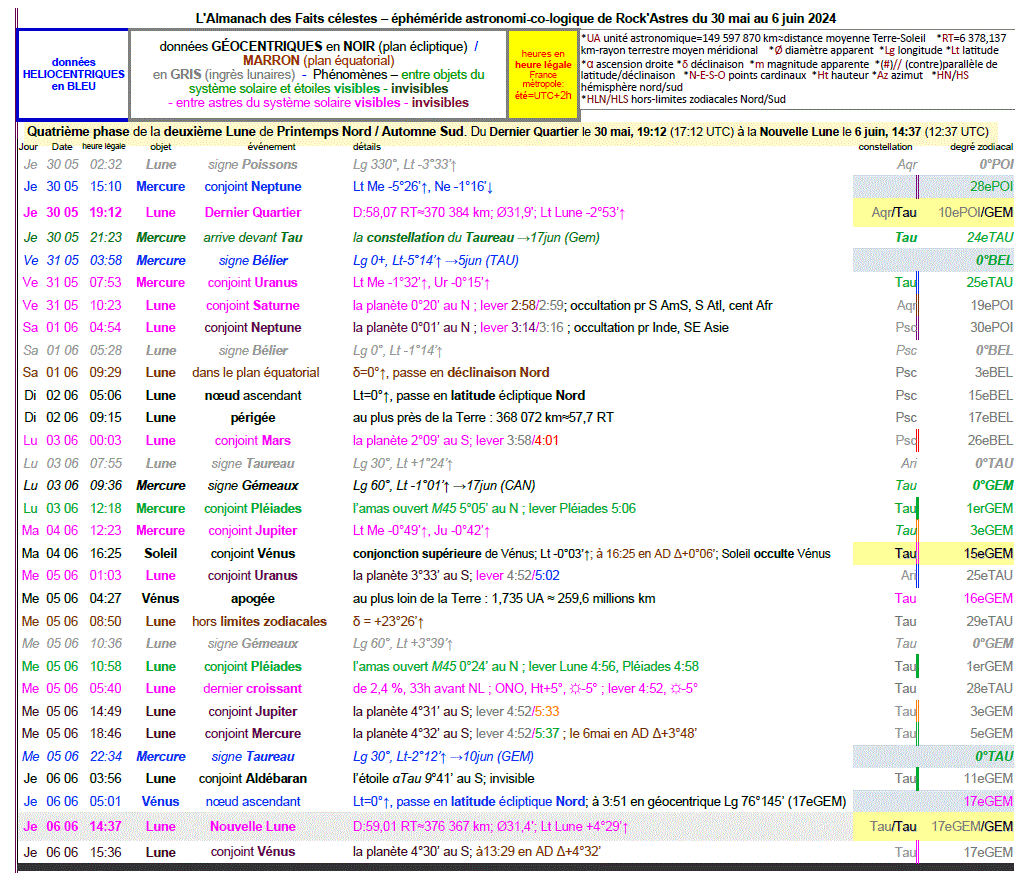
Task: Click the "Aqr/Tau" constellation cell
Action: tap(894, 212)
